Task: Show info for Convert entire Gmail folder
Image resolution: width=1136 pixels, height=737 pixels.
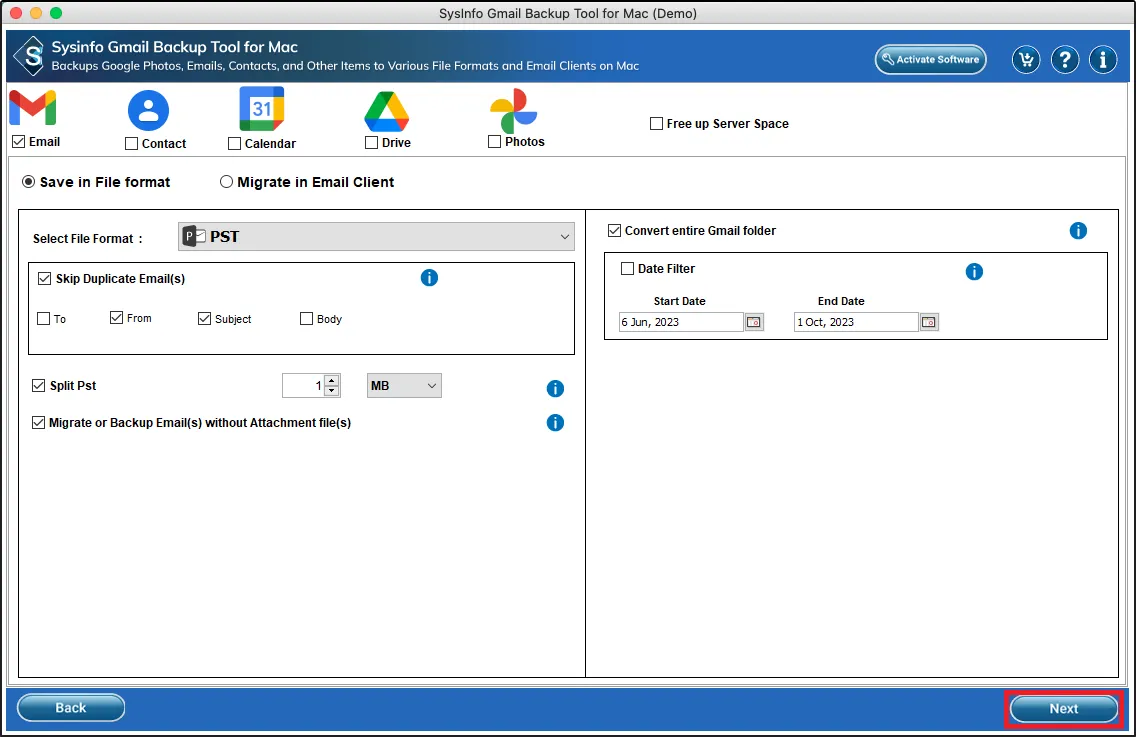Action: 1078,231
